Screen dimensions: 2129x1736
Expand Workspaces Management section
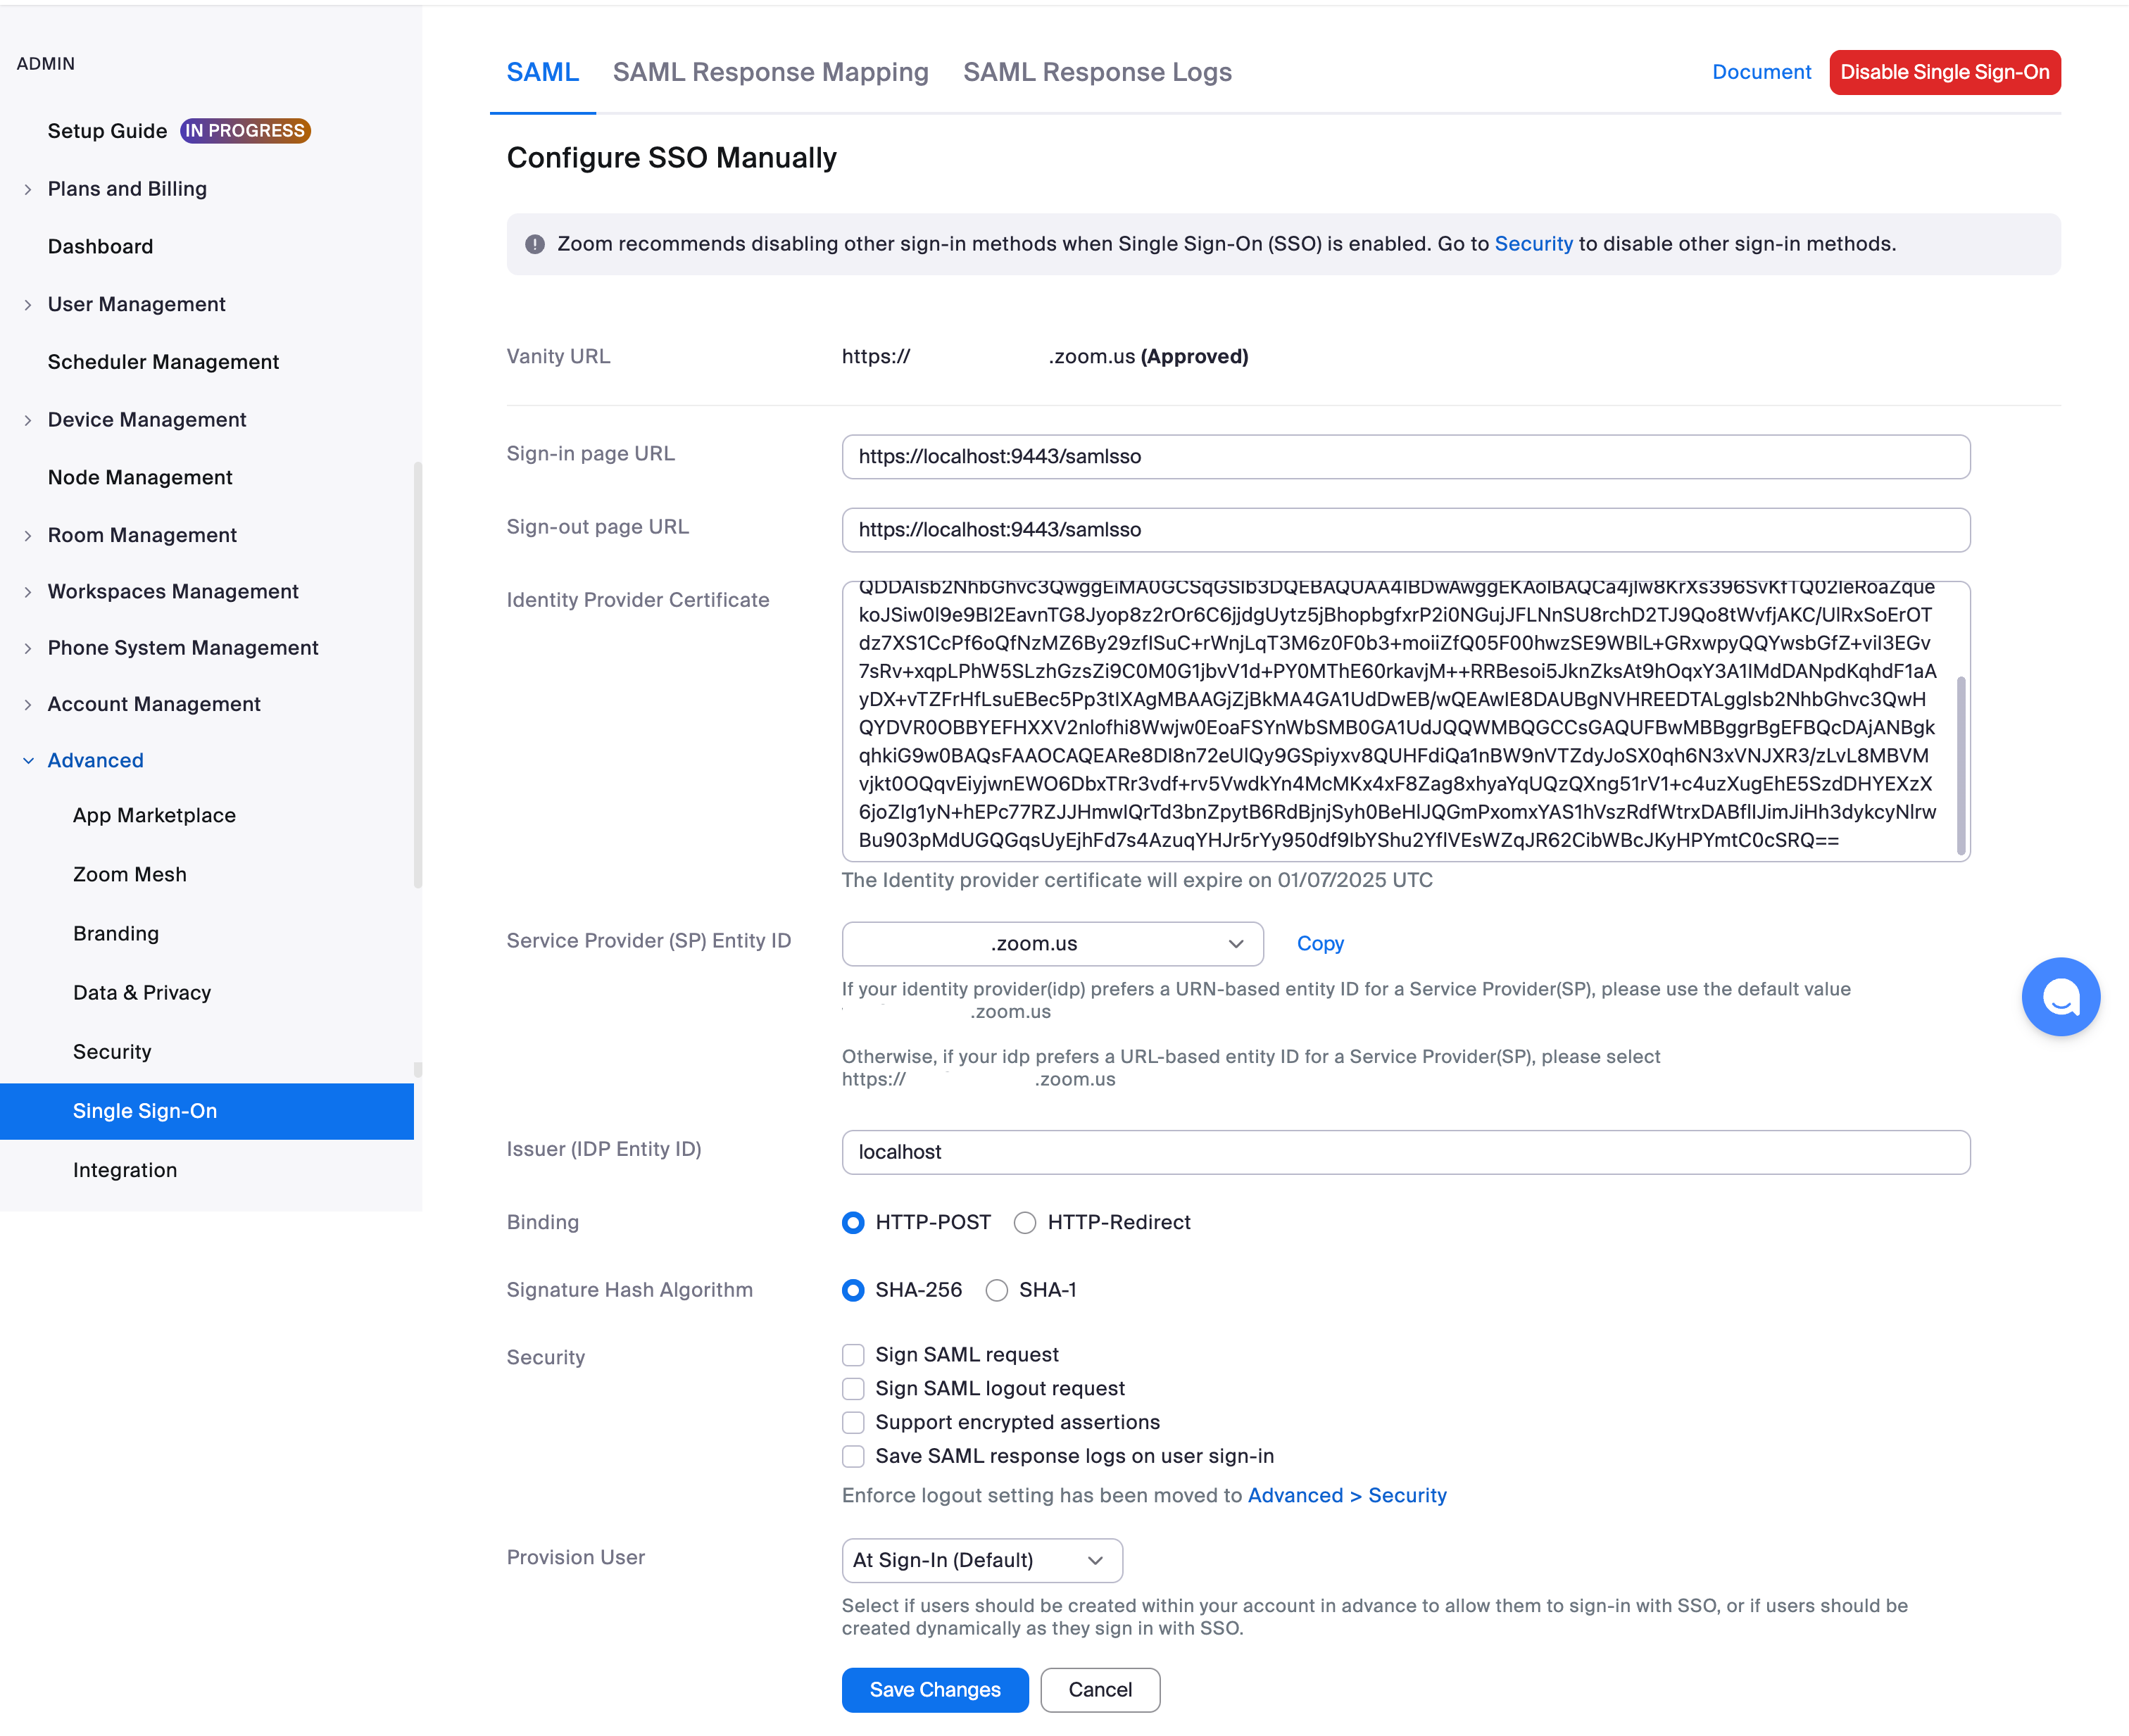[28, 592]
